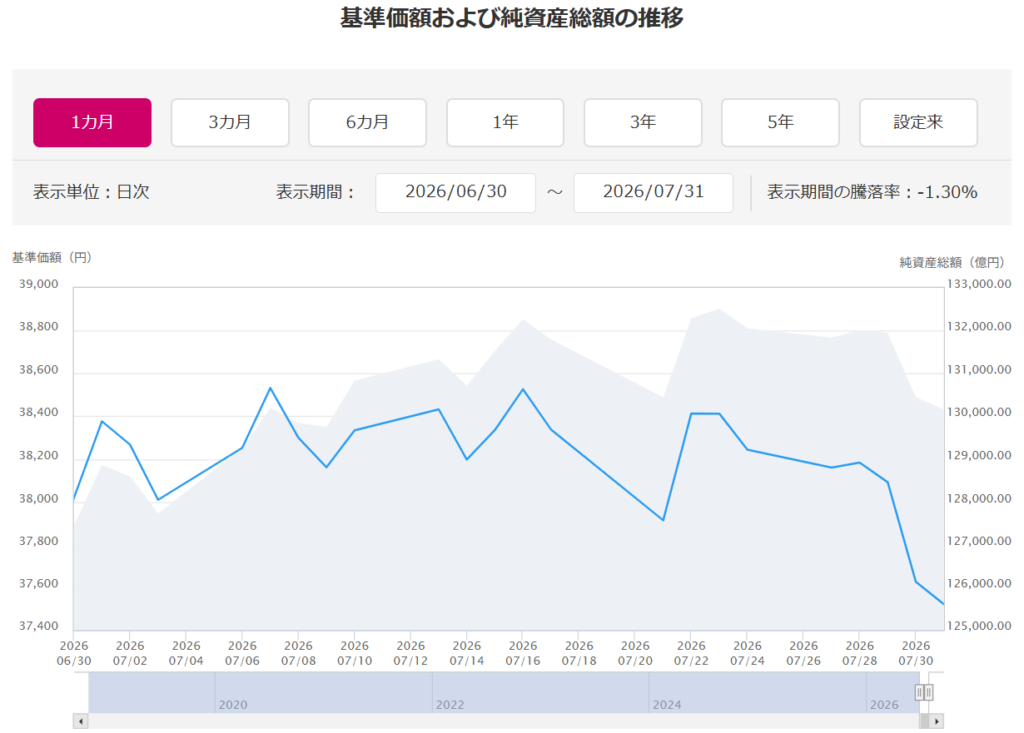Click the 2026 07/22 x-axis label
The width and height of the screenshot is (1024, 733).
click(691, 653)
